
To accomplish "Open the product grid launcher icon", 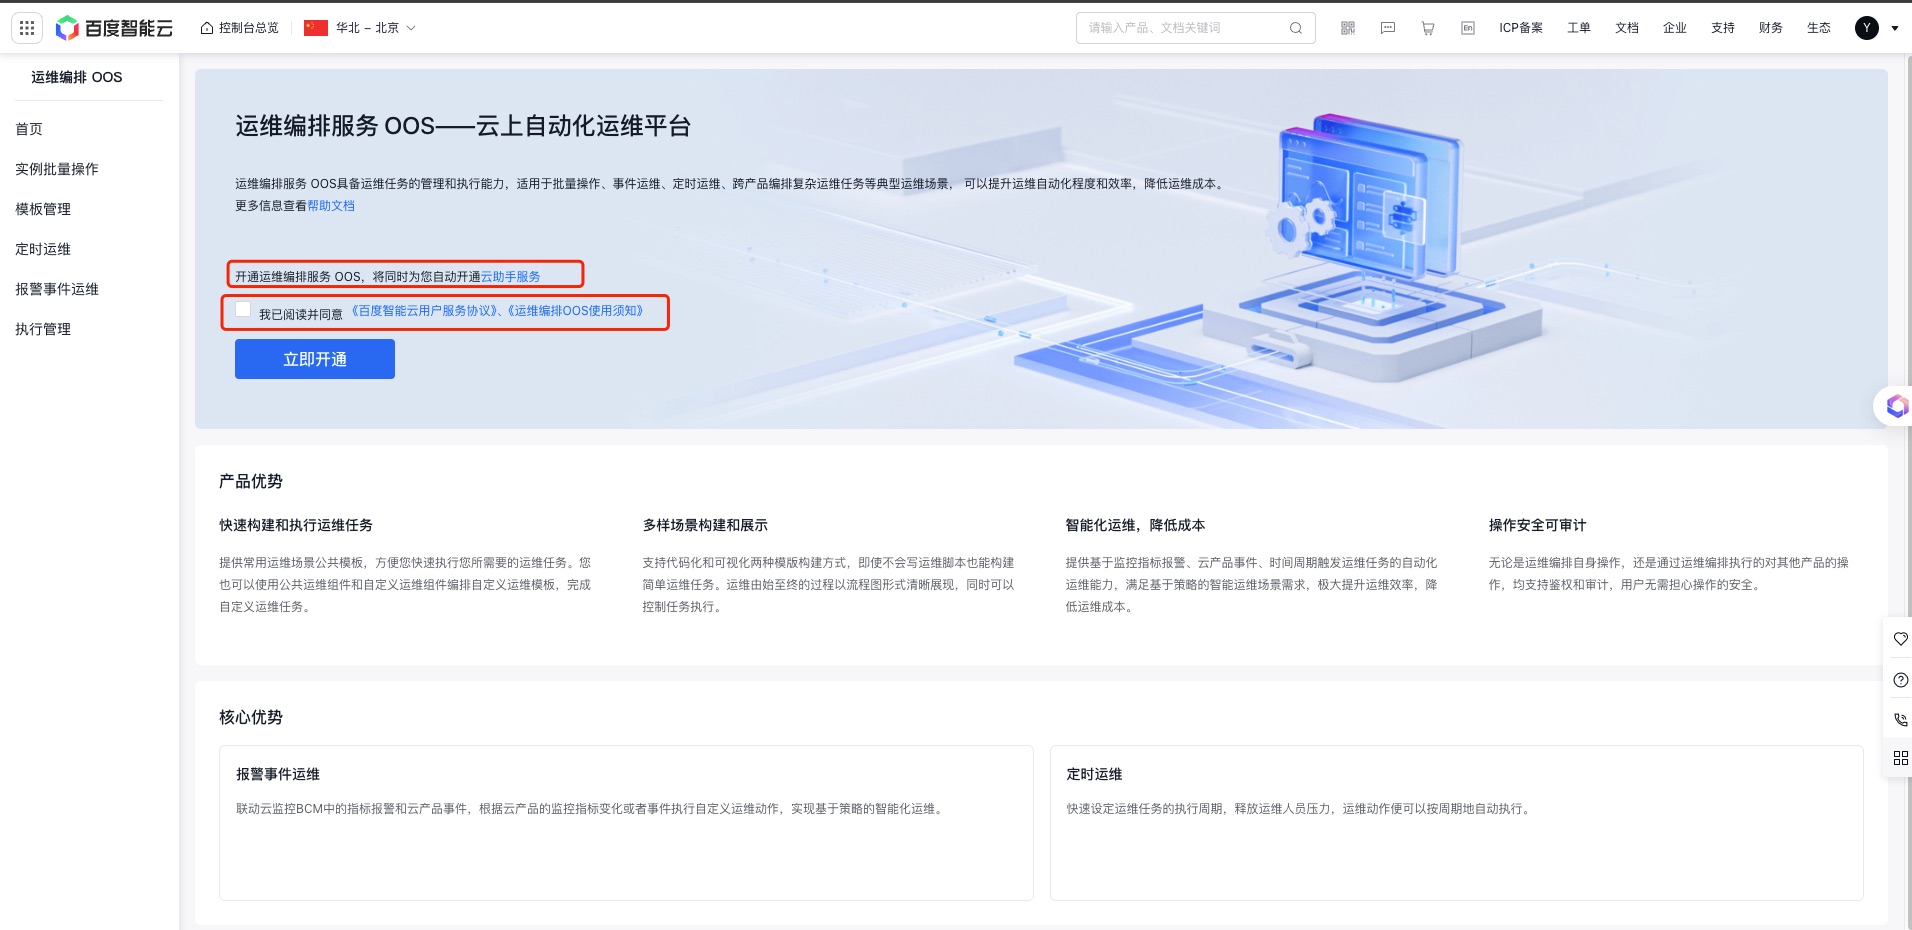I will click(x=27, y=28).
